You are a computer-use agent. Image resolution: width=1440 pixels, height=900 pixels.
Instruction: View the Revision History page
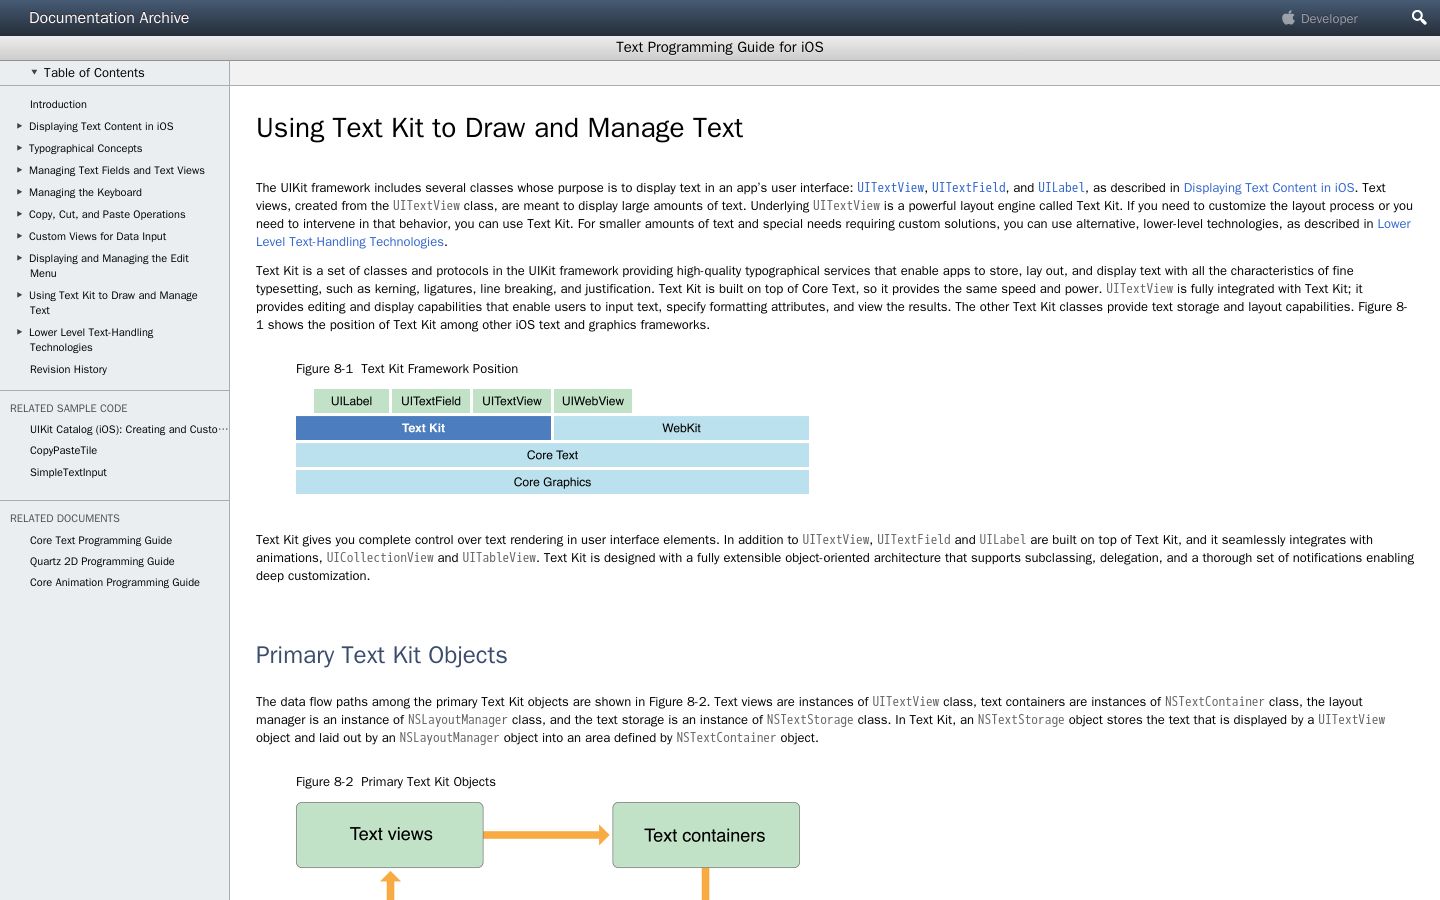pyautogui.click(x=68, y=369)
